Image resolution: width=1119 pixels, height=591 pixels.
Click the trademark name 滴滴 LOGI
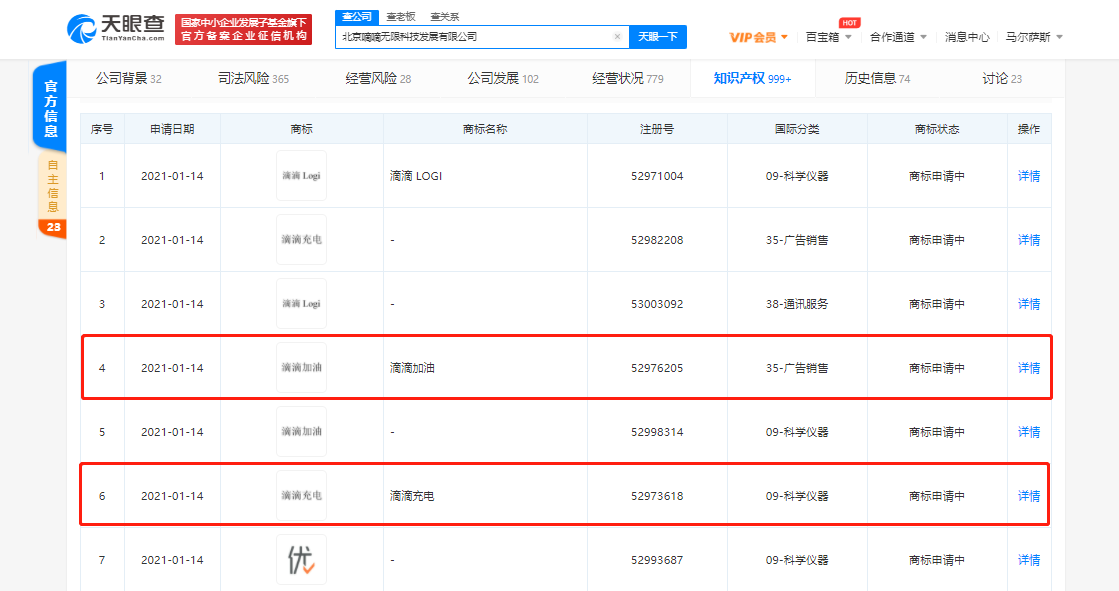pyautogui.click(x=415, y=176)
